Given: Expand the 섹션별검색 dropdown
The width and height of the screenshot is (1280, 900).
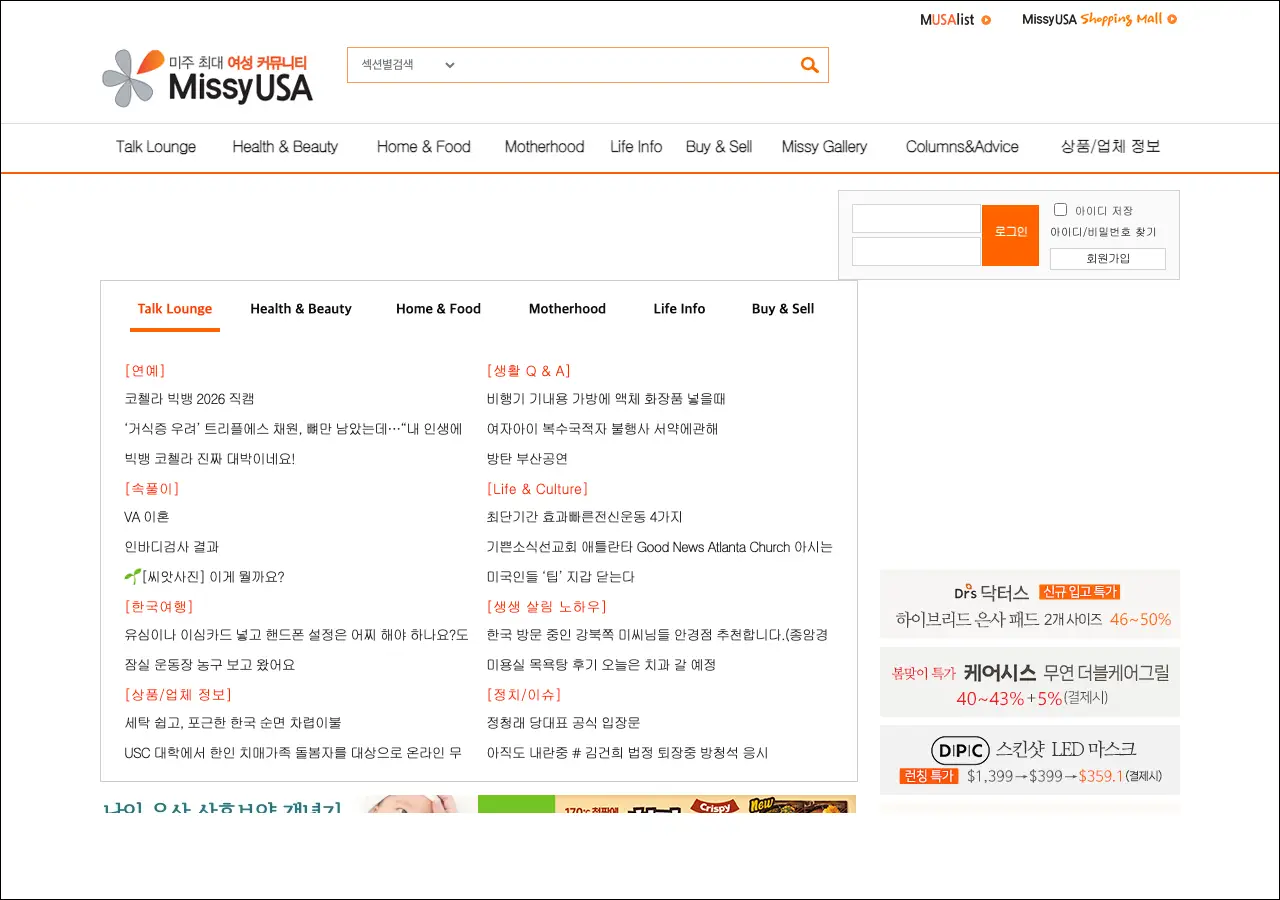Looking at the screenshot, I should point(408,65).
